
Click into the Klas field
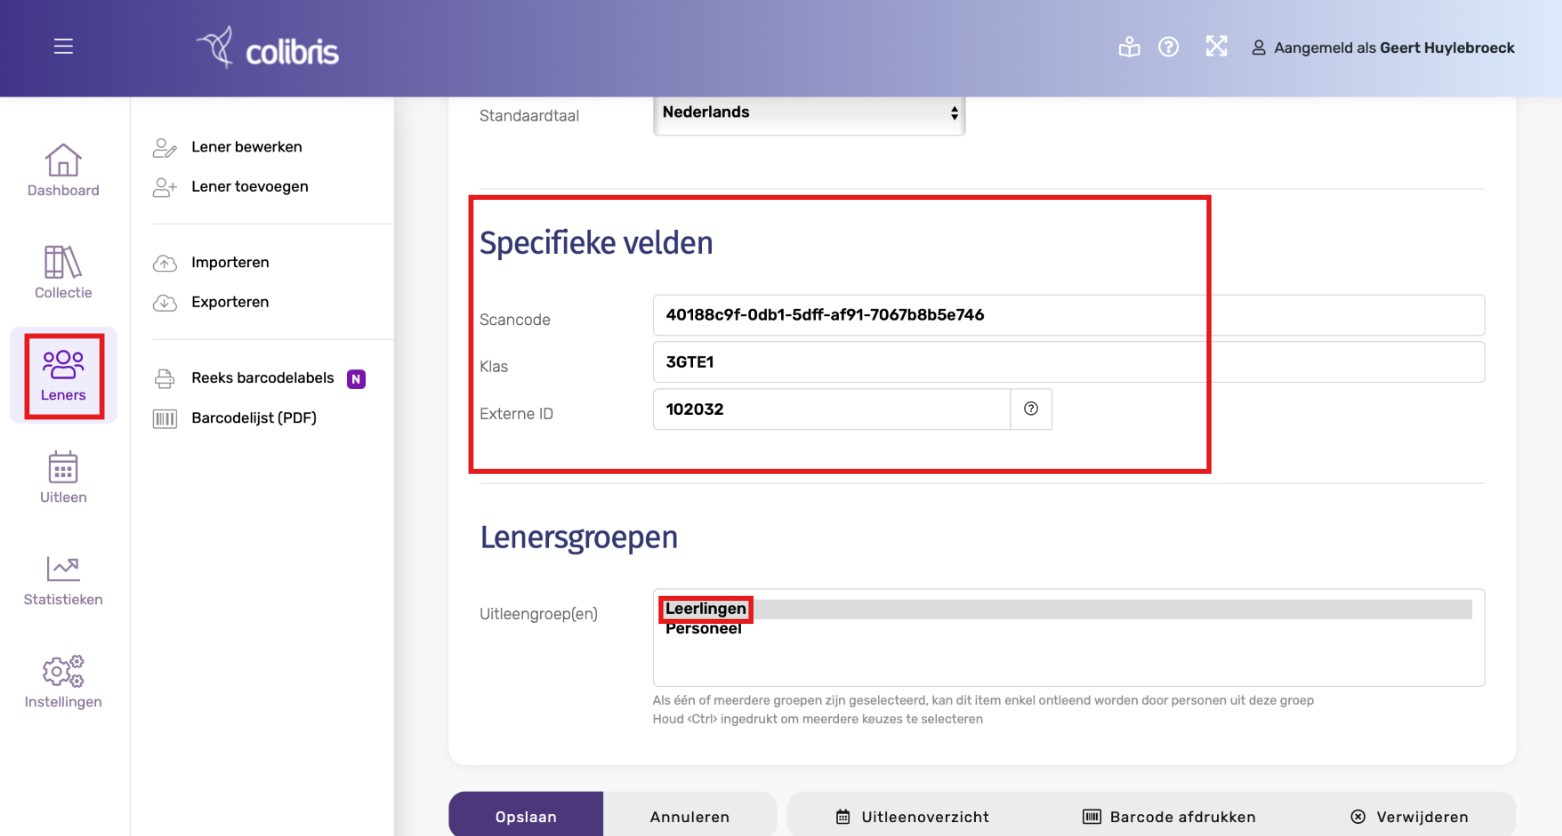pyautogui.click(x=1069, y=362)
